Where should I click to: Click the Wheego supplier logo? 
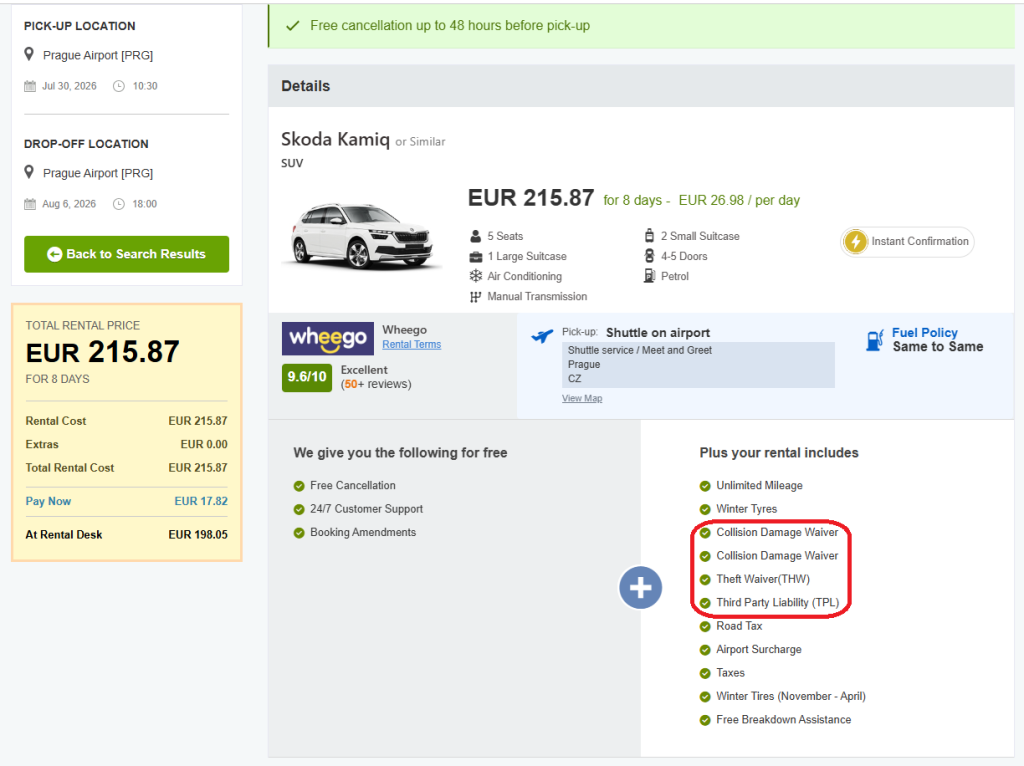pyautogui.click(x=327, y=338)
